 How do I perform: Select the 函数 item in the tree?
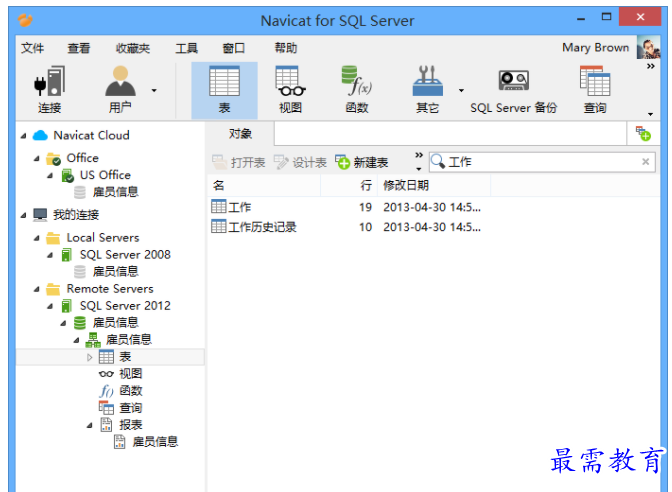pos(131,391)
